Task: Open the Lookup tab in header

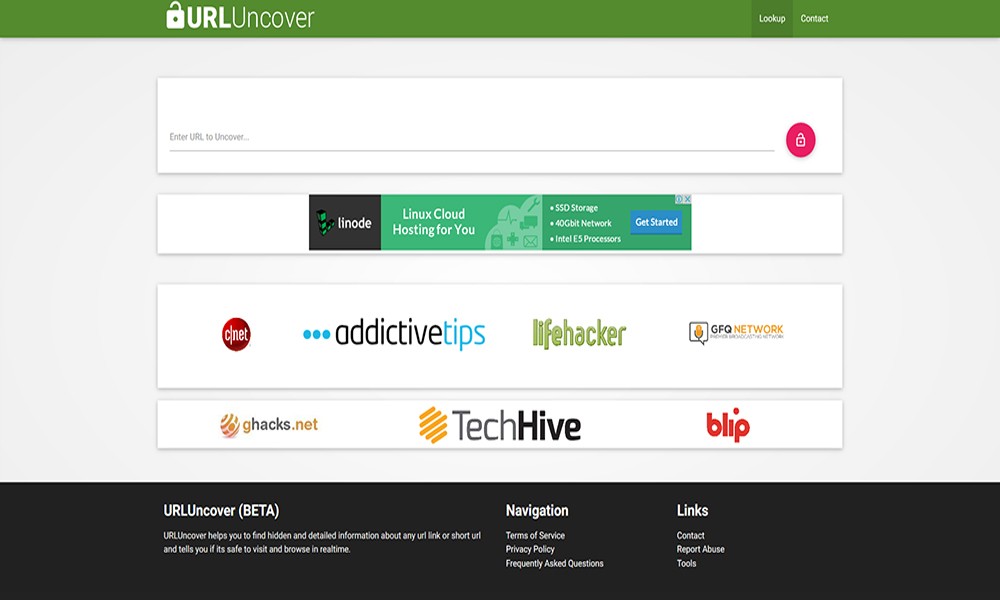Action: click(x=772, y=19)
